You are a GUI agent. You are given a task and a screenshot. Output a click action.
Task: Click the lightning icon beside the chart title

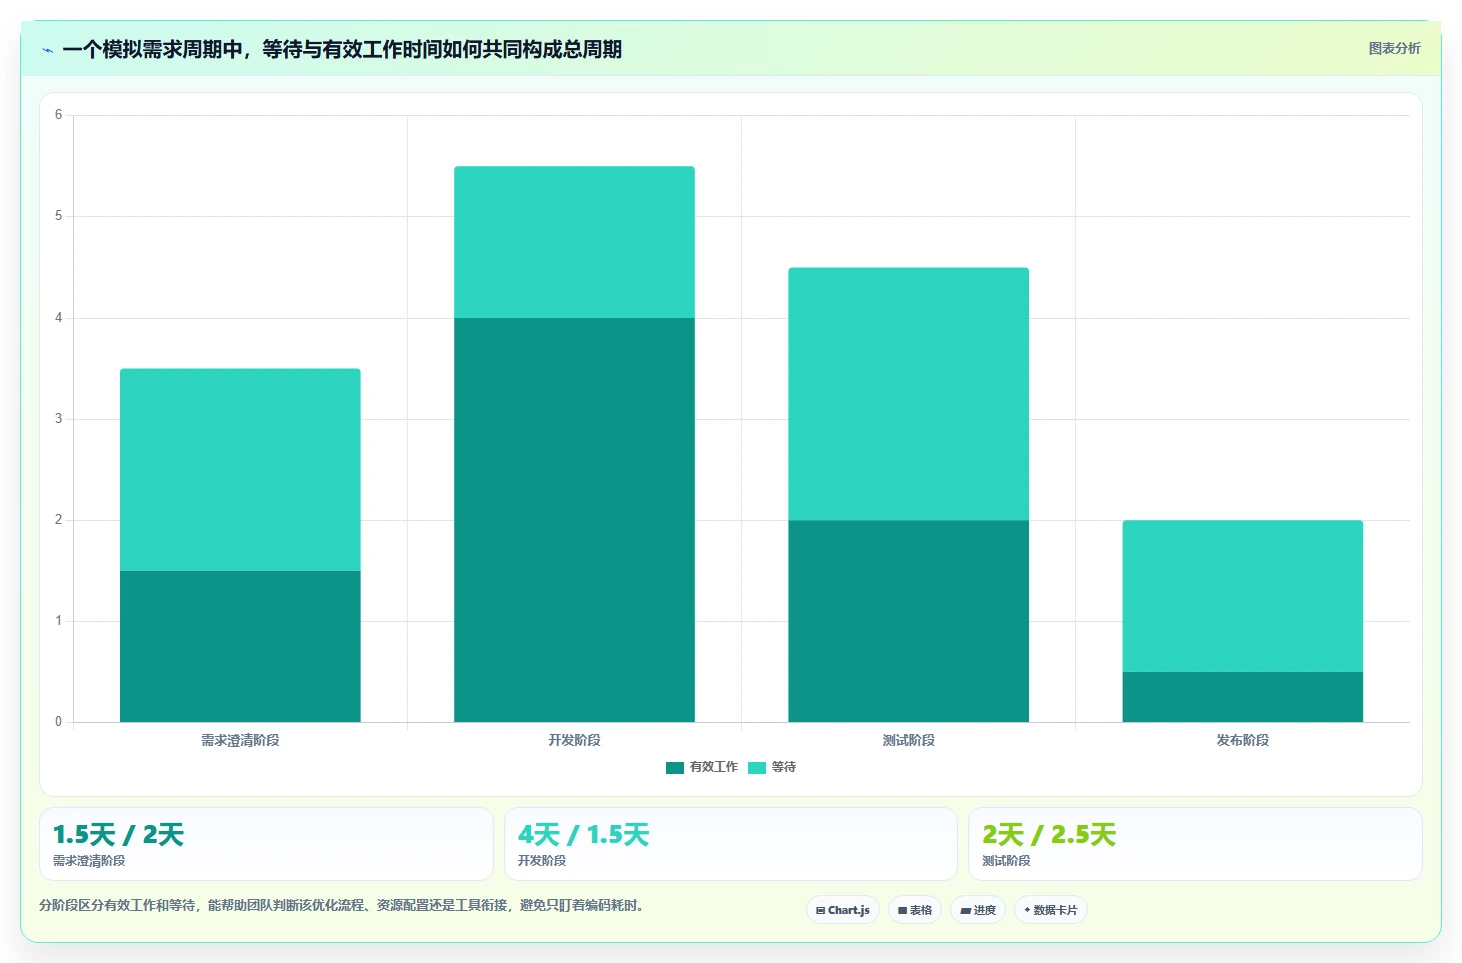[x=47, y=50]
